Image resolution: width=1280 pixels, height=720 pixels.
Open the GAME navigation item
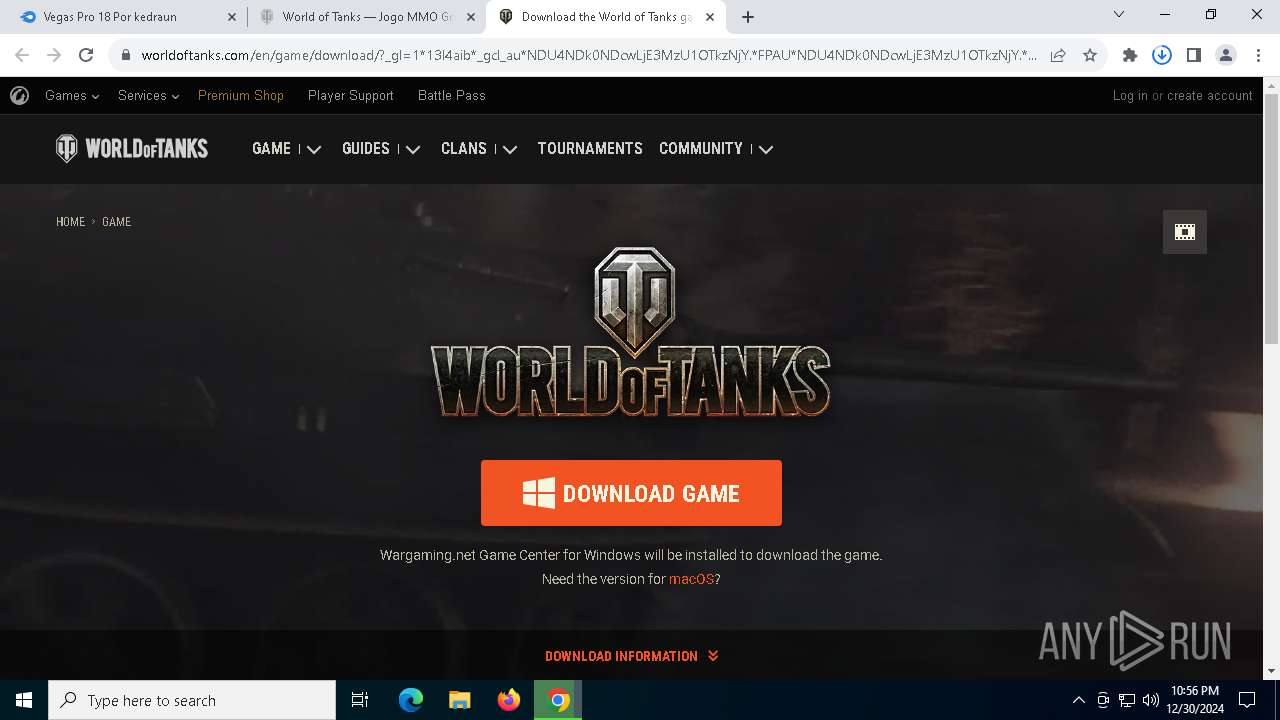coord(271,149)
